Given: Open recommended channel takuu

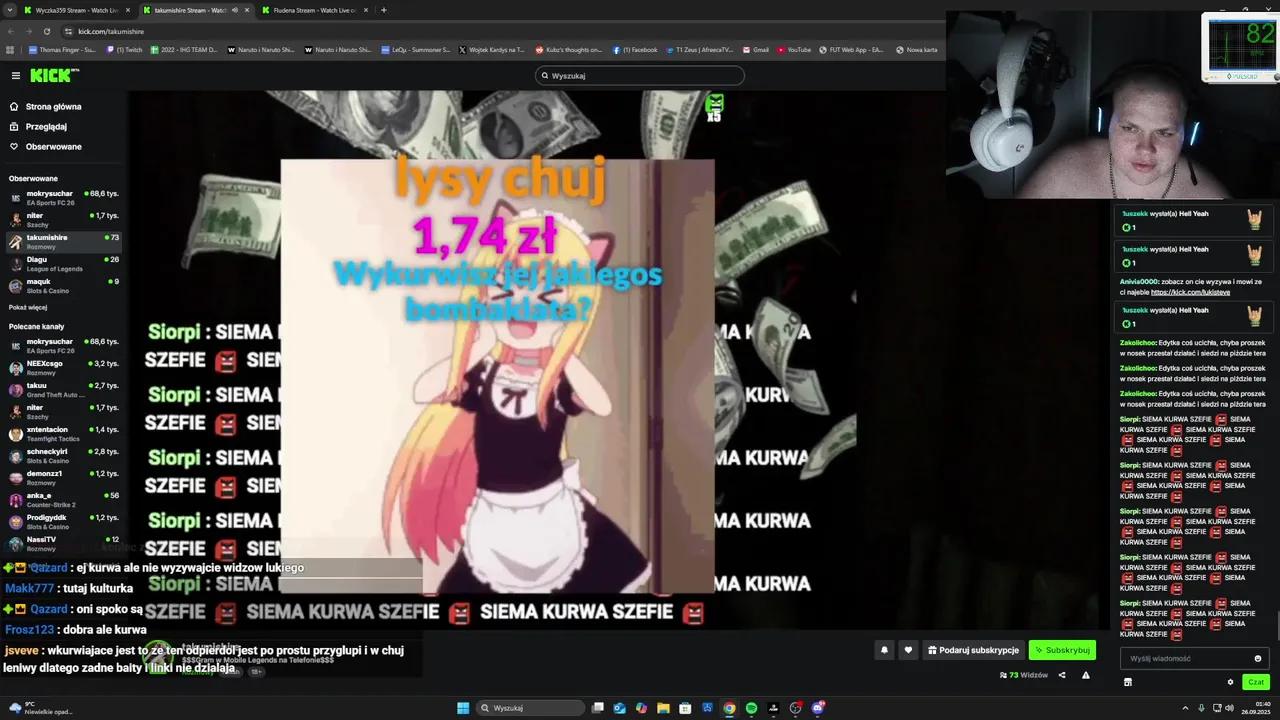Looking at the screenshot, I should tap(64, 389).
